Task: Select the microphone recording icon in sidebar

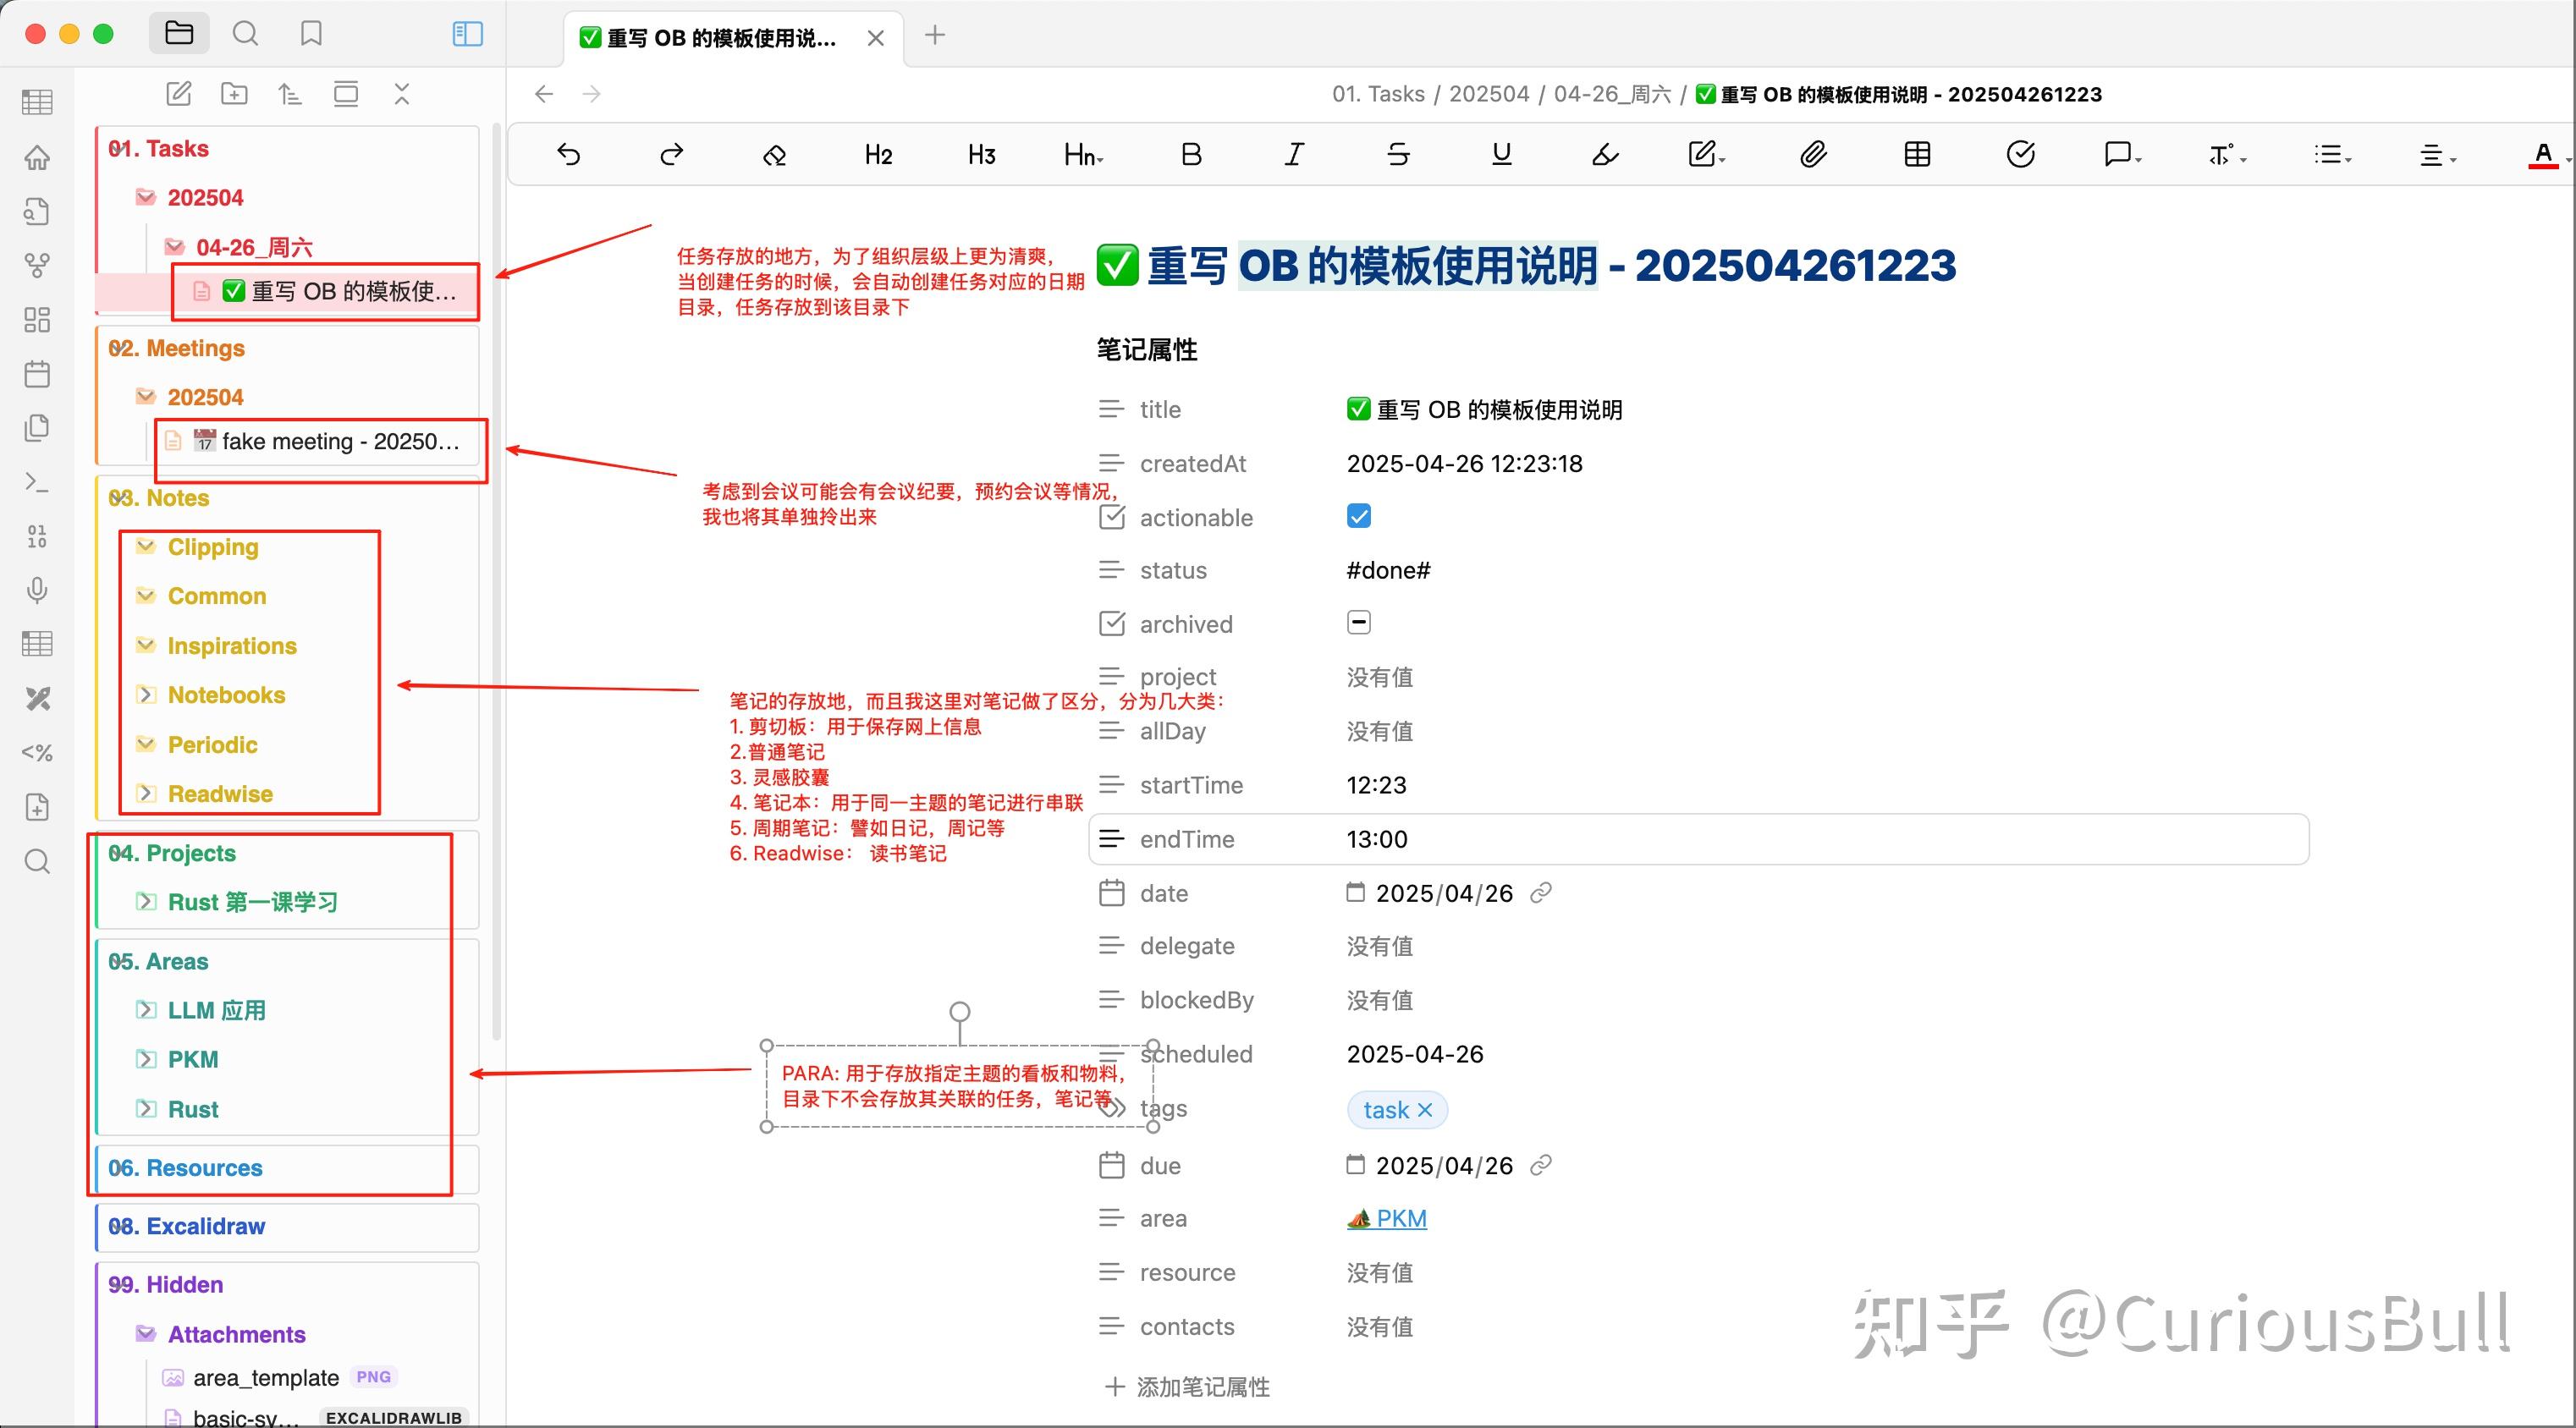Action: point(37,590)
